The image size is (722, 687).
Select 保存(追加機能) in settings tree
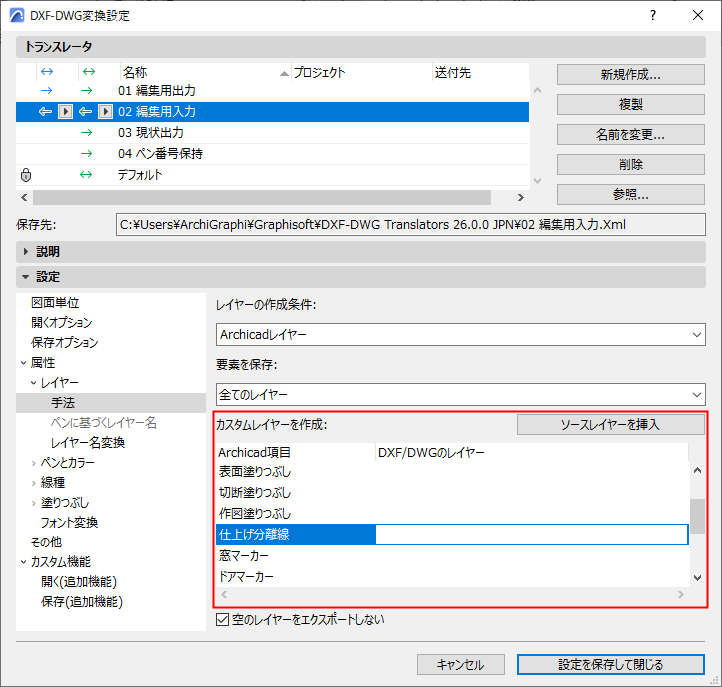pyautogui.click(x=82, y=602)
